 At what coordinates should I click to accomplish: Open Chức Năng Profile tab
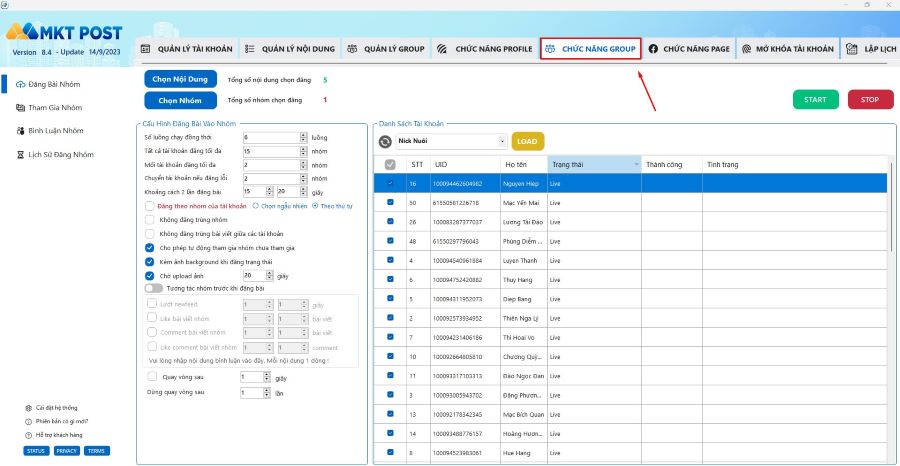point(485,49)
